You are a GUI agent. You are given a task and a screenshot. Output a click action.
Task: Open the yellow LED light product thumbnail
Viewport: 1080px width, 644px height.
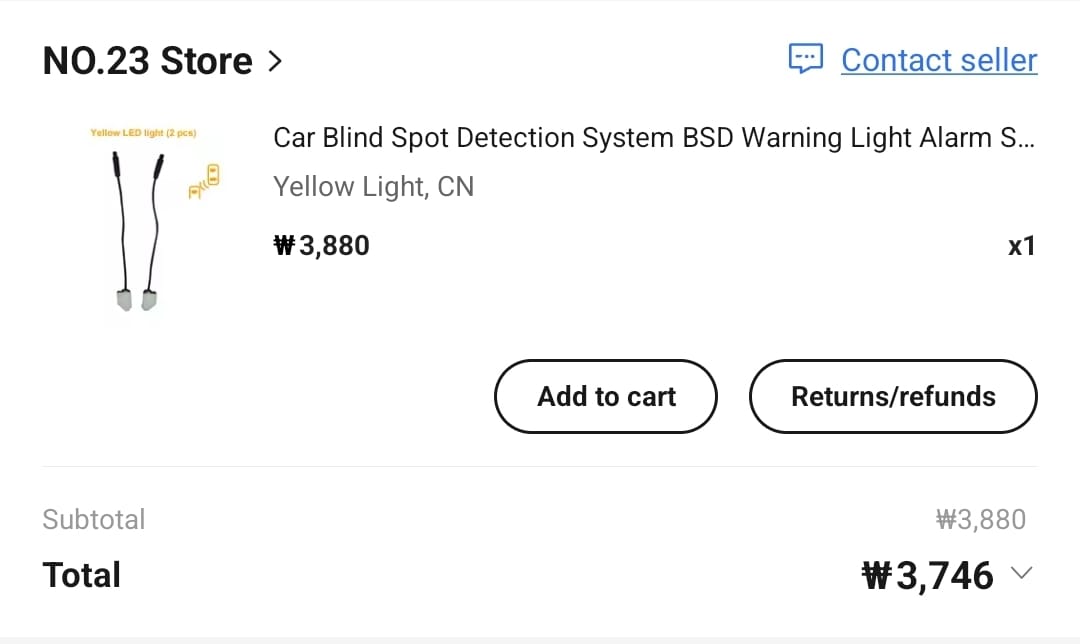click(x=150, y=220)
